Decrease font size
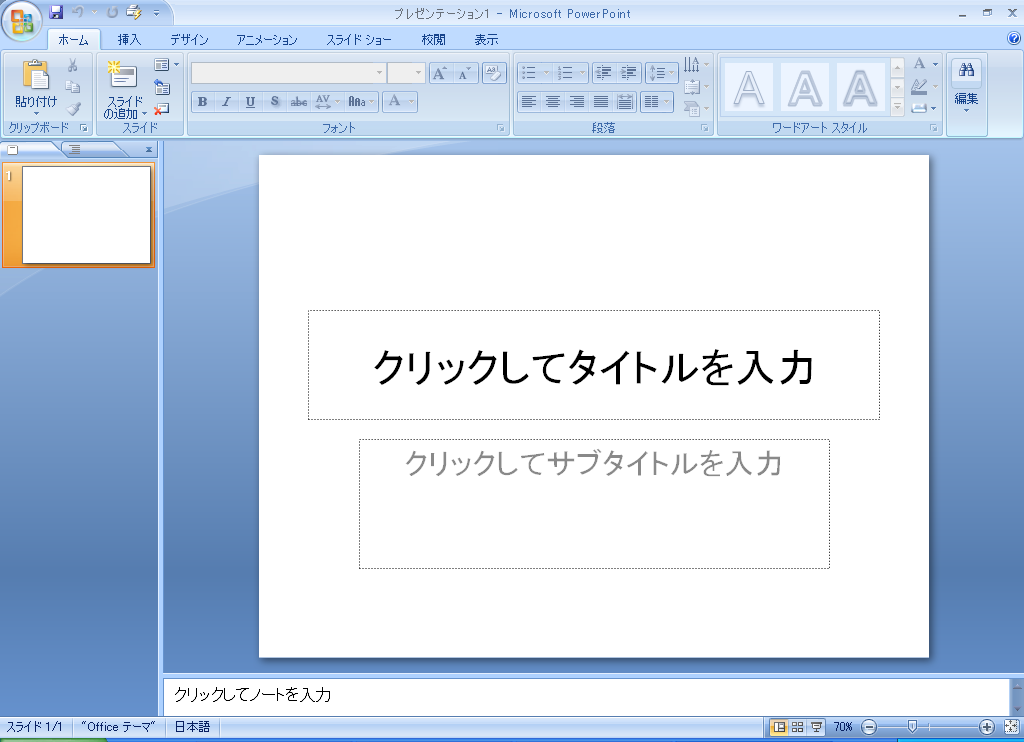Screen dimensions: 1024x742 click(465, 73)
